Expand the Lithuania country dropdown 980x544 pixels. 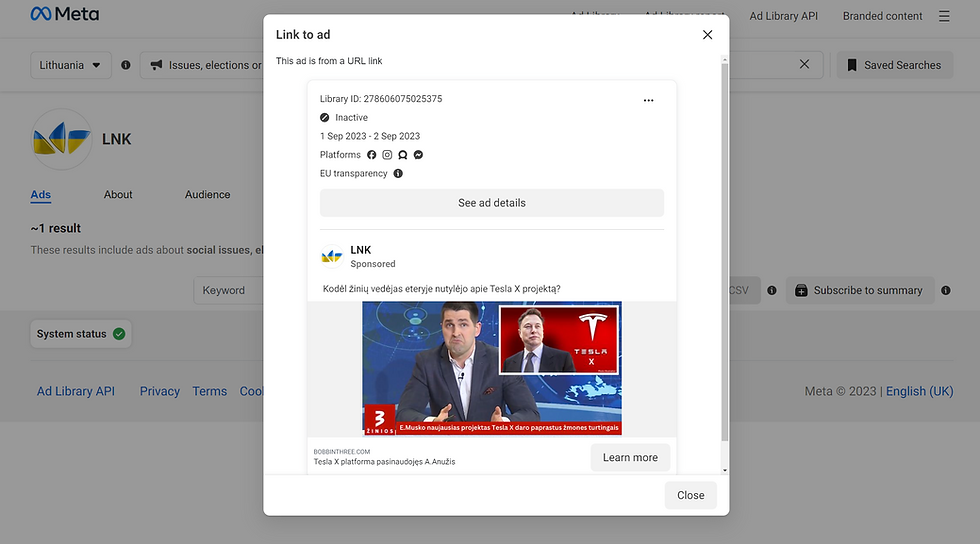coord(71,65)
